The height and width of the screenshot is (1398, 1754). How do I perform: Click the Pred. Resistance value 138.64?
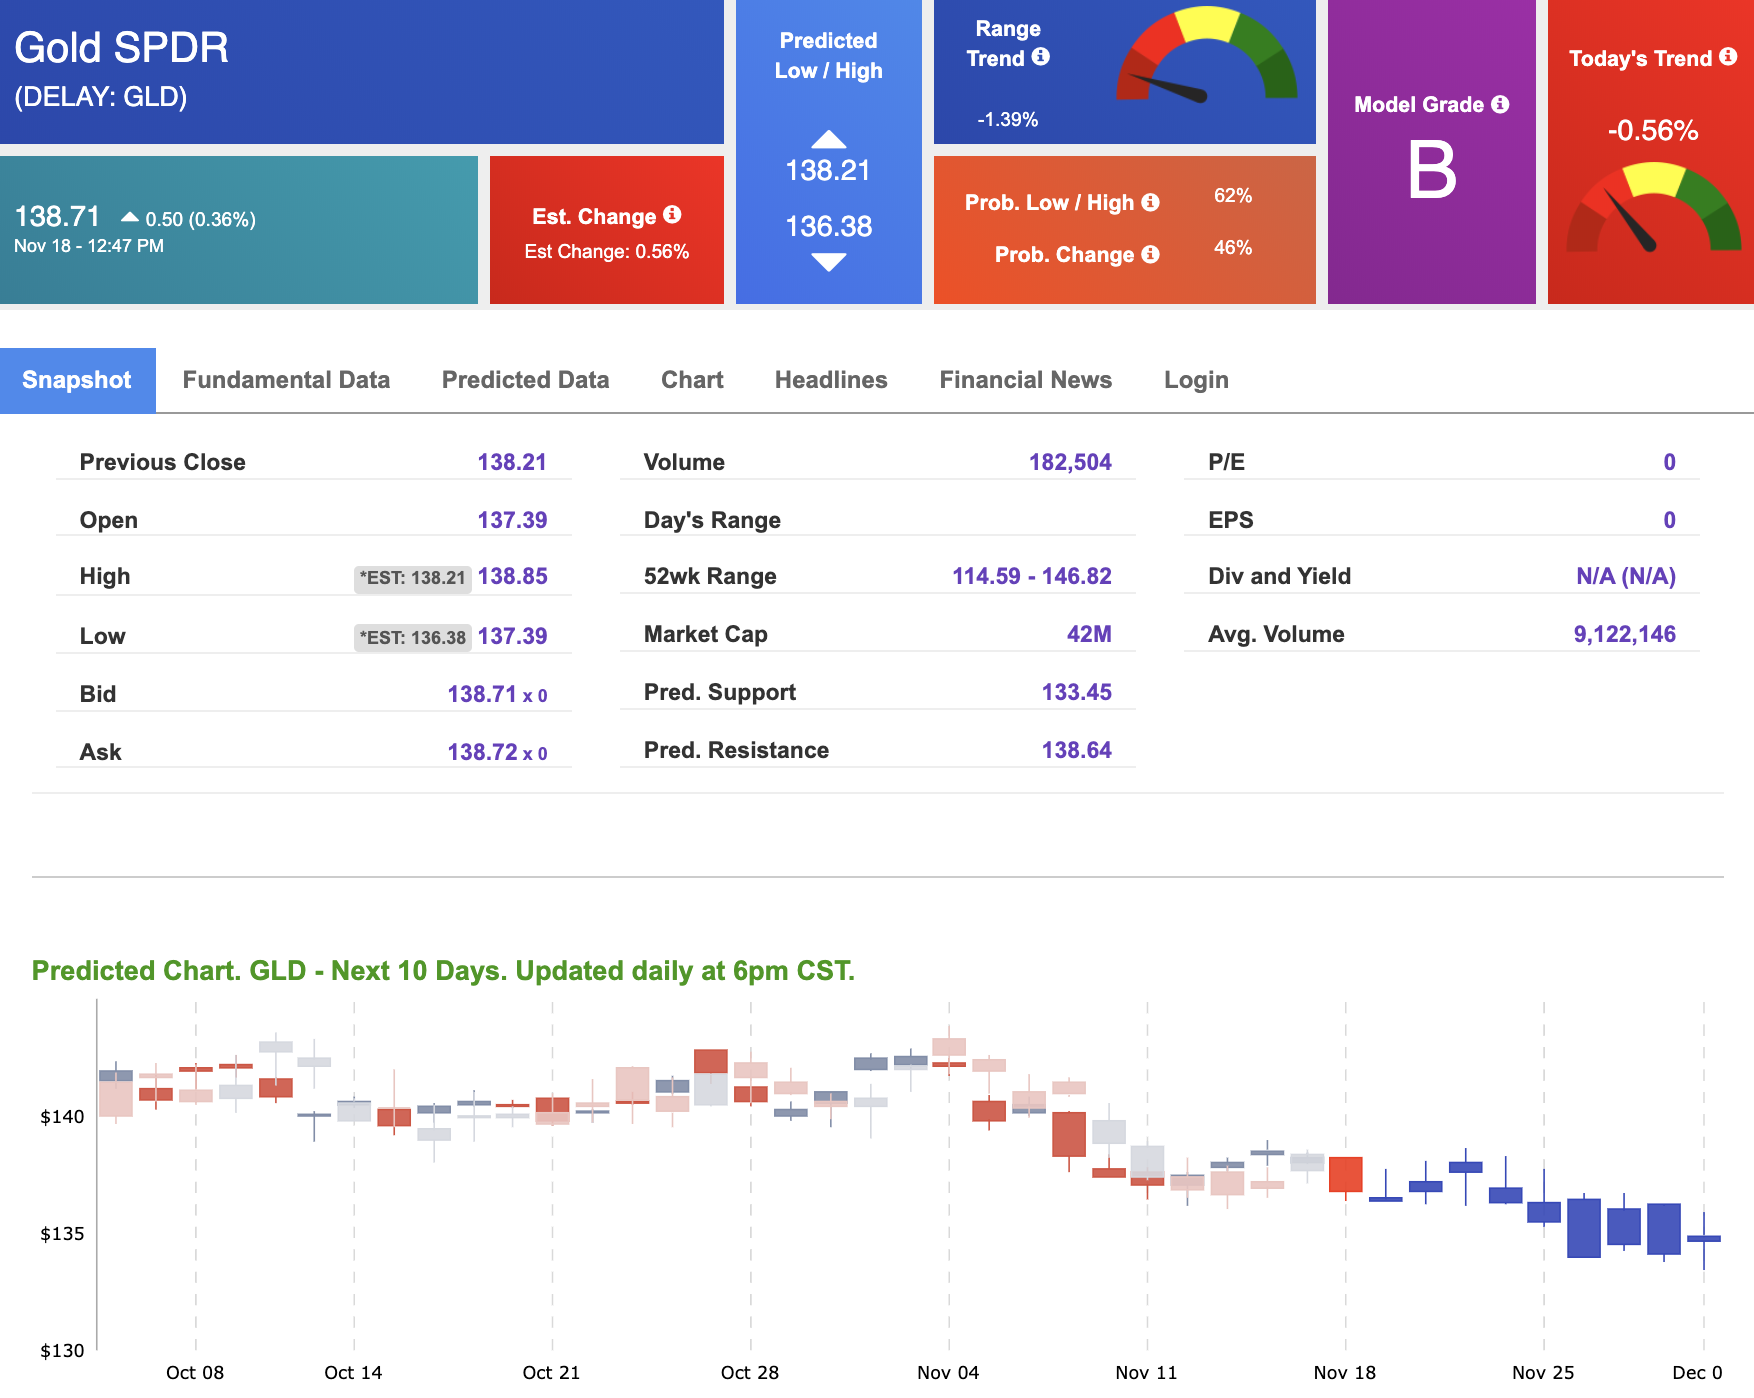(1076, 750)
